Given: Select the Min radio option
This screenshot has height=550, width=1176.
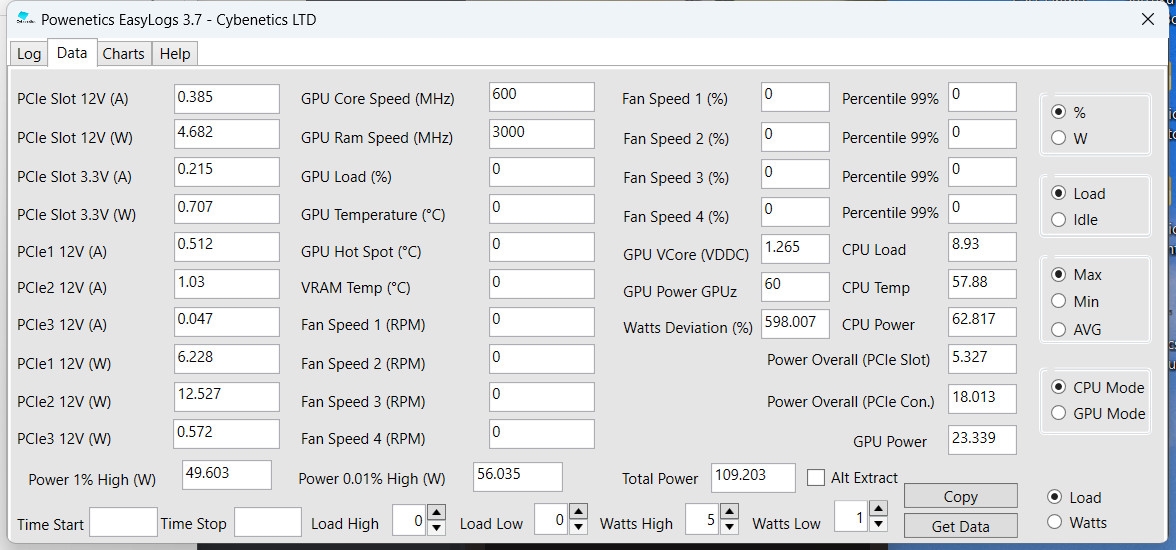Looking at the screenshot, I should pos(1059,301).
